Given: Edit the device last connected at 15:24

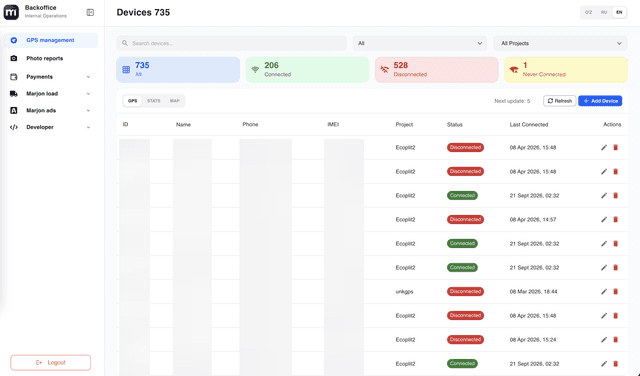Looking at the screenshot, I should [x=604, y=340].
